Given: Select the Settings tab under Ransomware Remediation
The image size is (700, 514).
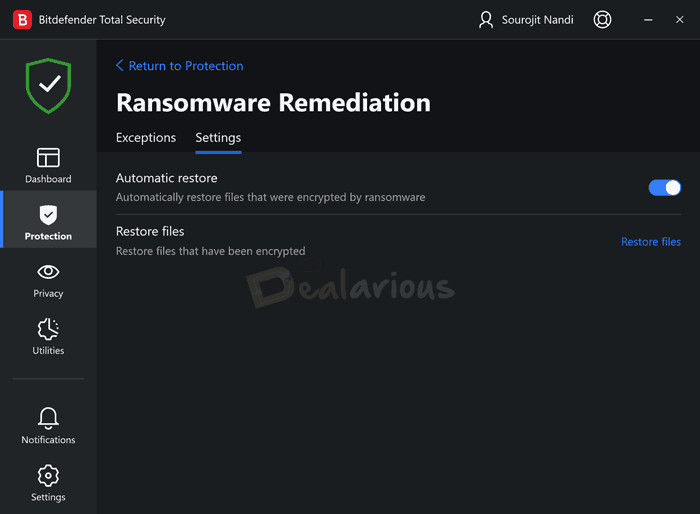Looking at the screenshot, I should pyautogui.click(x=218, y=138).
